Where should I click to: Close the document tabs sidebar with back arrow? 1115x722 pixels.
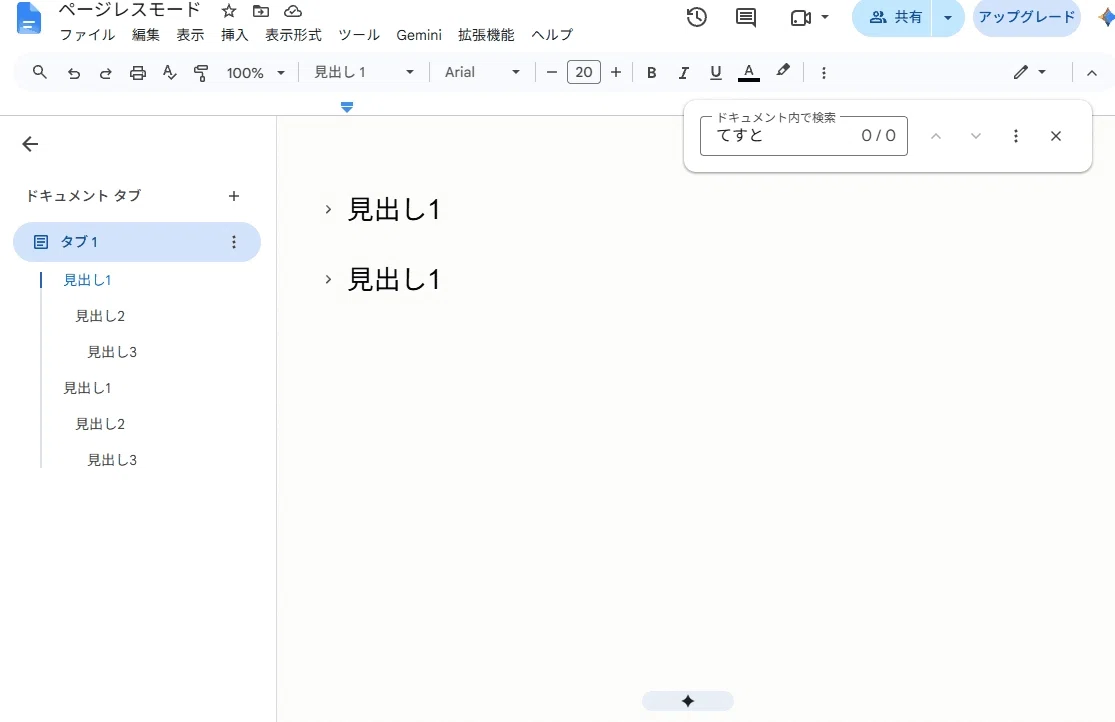30,144
